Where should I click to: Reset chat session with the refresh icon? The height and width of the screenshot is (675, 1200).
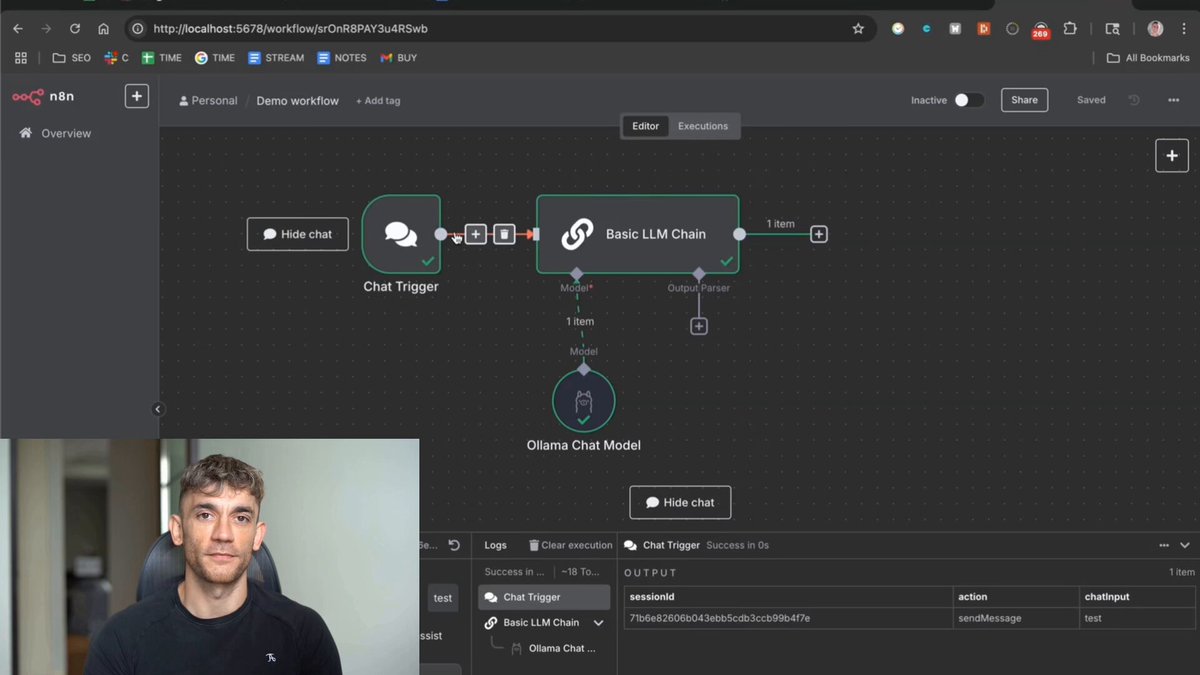[x=454, y=545]
